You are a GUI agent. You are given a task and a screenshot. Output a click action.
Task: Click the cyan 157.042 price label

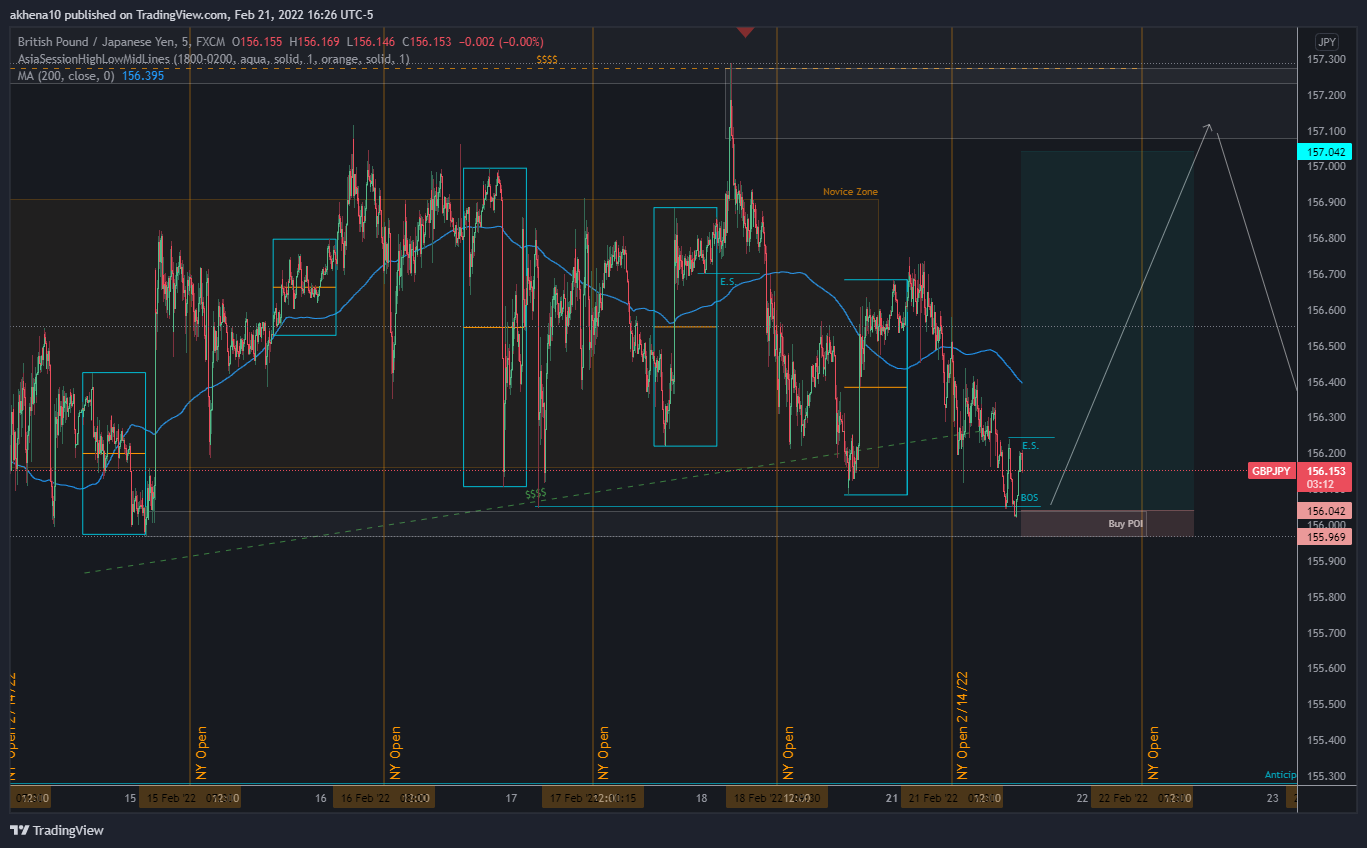1324,152
